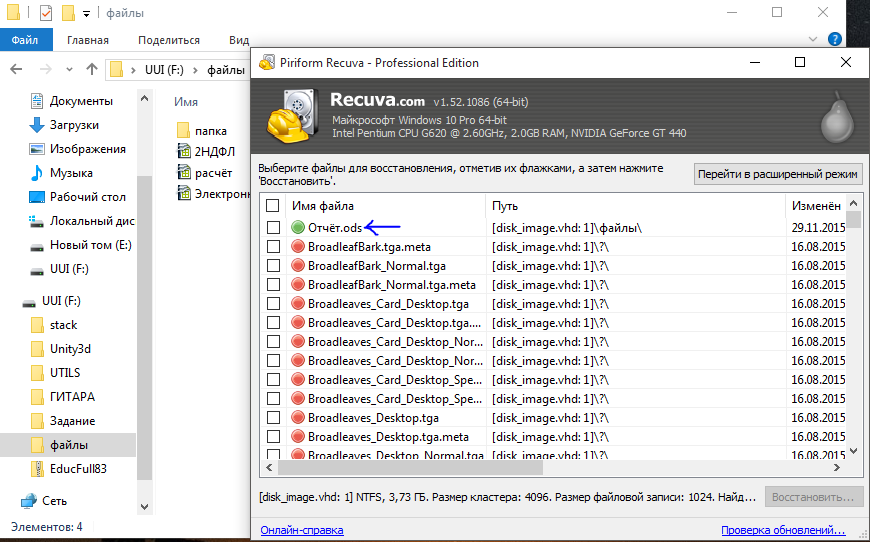This screenshot has width=870, height=542.
Task: Open the Файл ribbon tab
Action: [25, 40]
